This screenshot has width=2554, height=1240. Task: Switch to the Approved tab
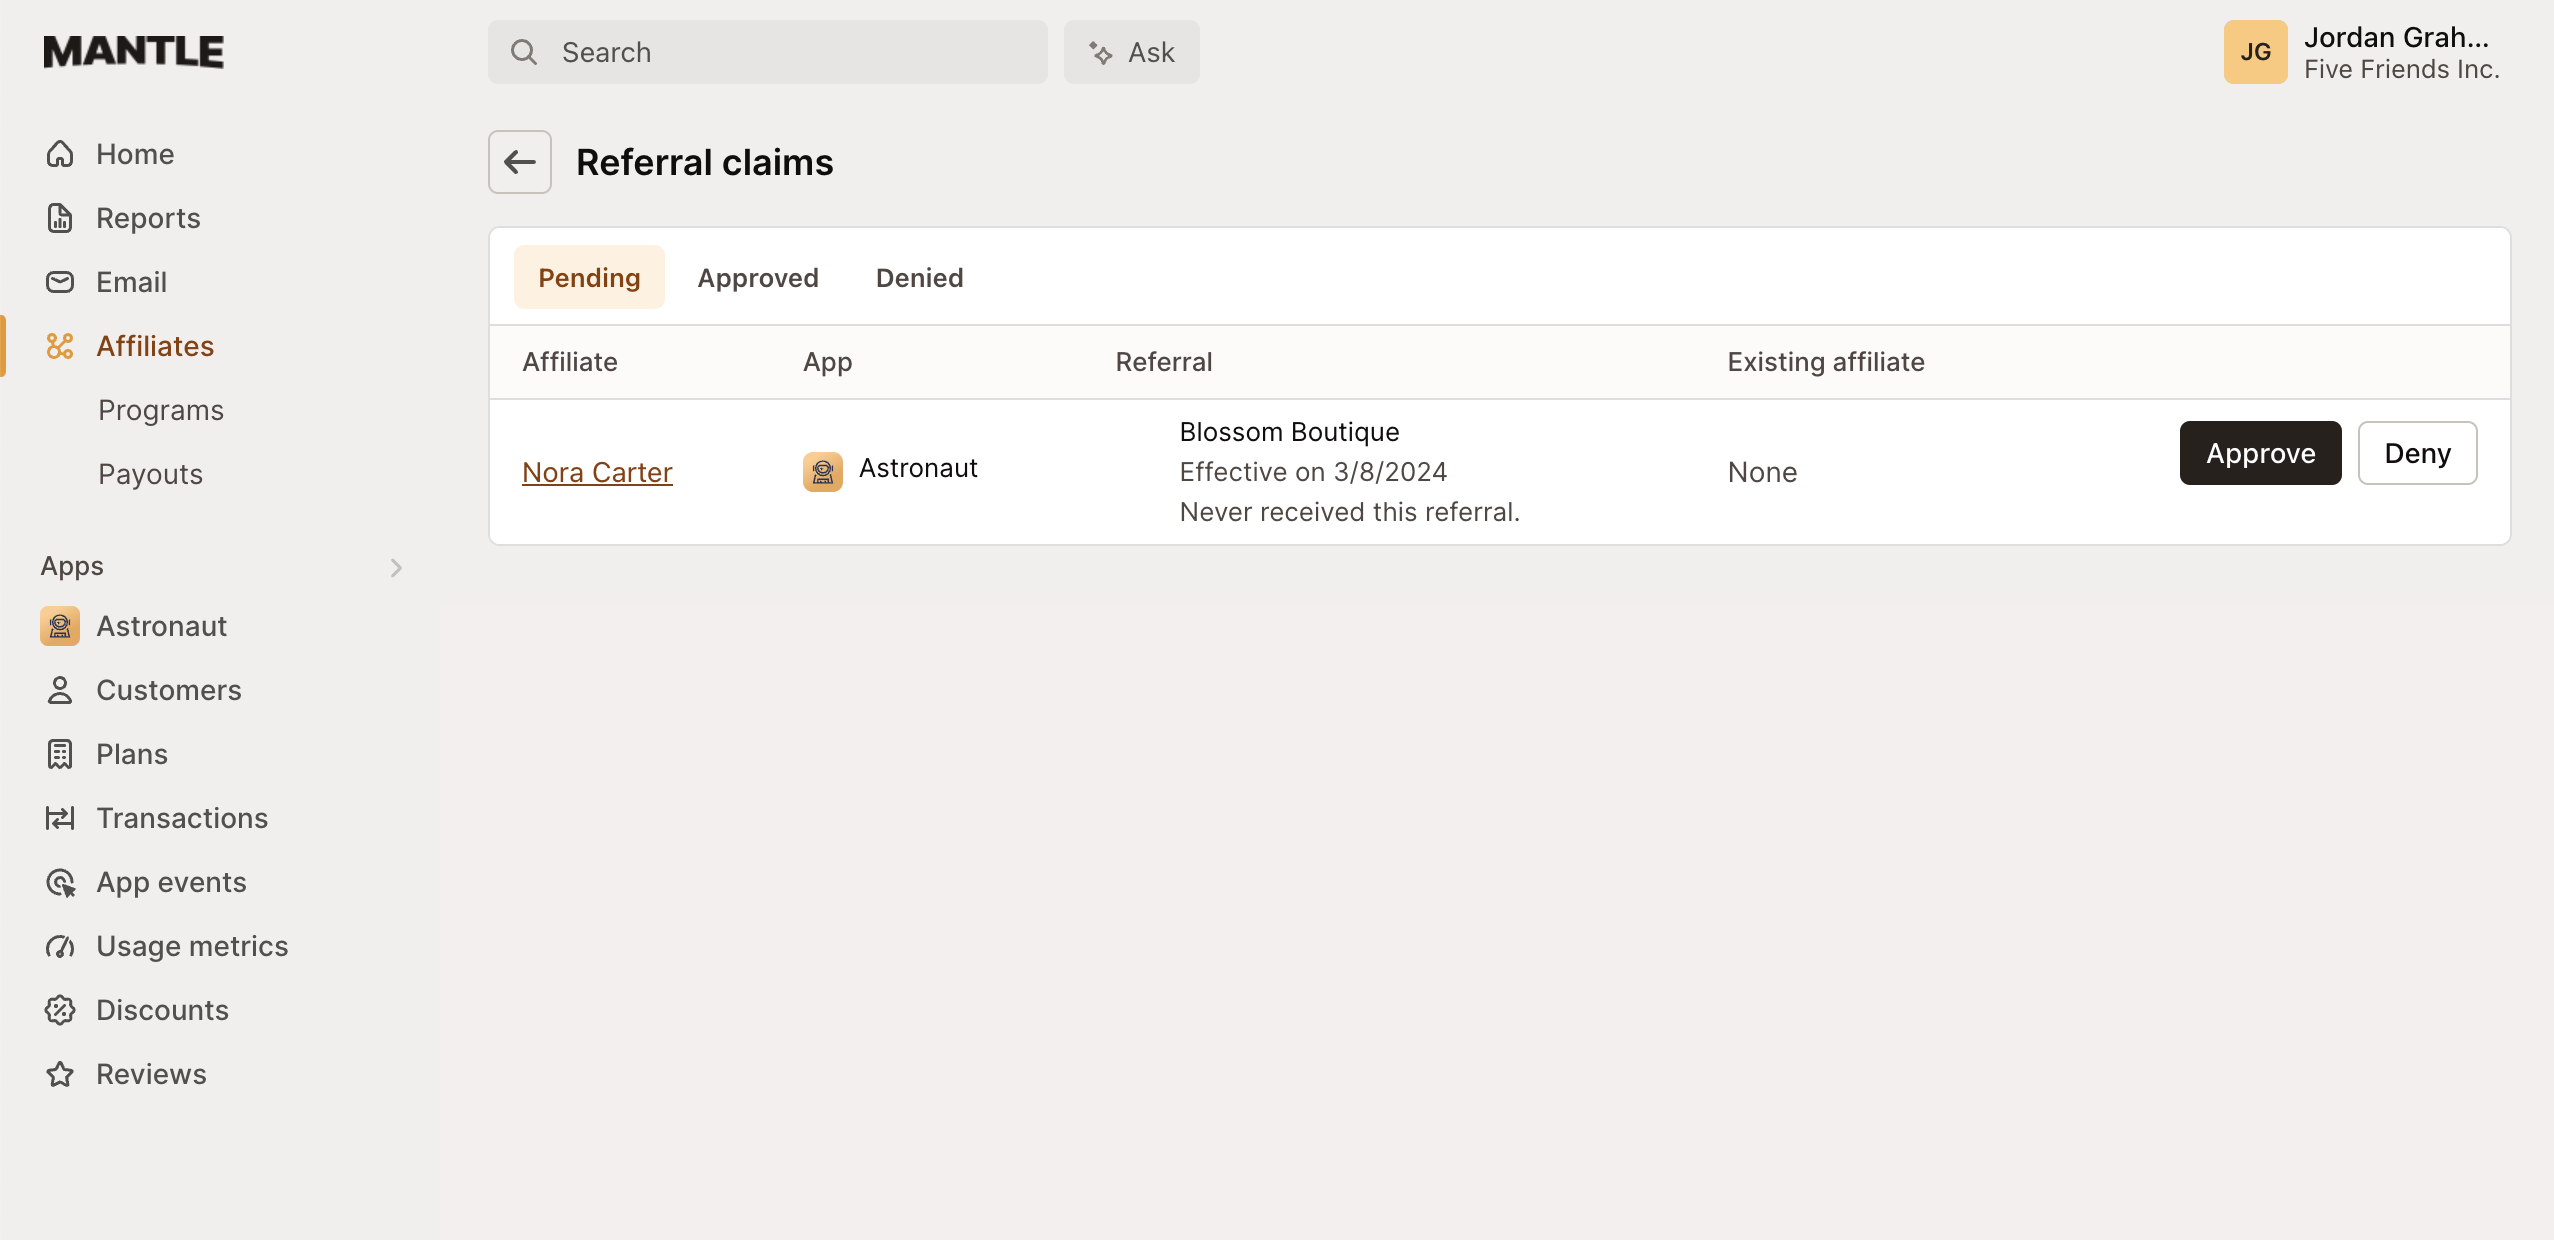[x=758, y=277]
